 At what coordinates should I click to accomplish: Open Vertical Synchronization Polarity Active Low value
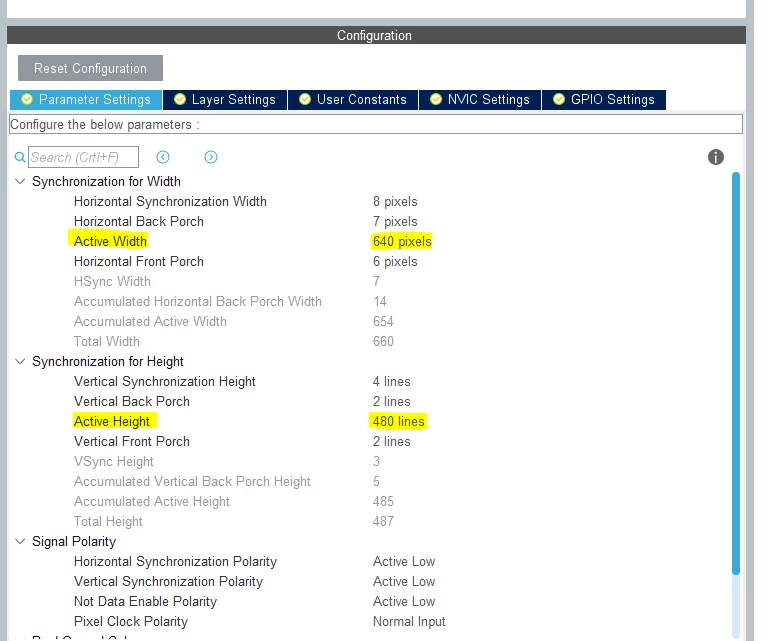click(404, 582)
